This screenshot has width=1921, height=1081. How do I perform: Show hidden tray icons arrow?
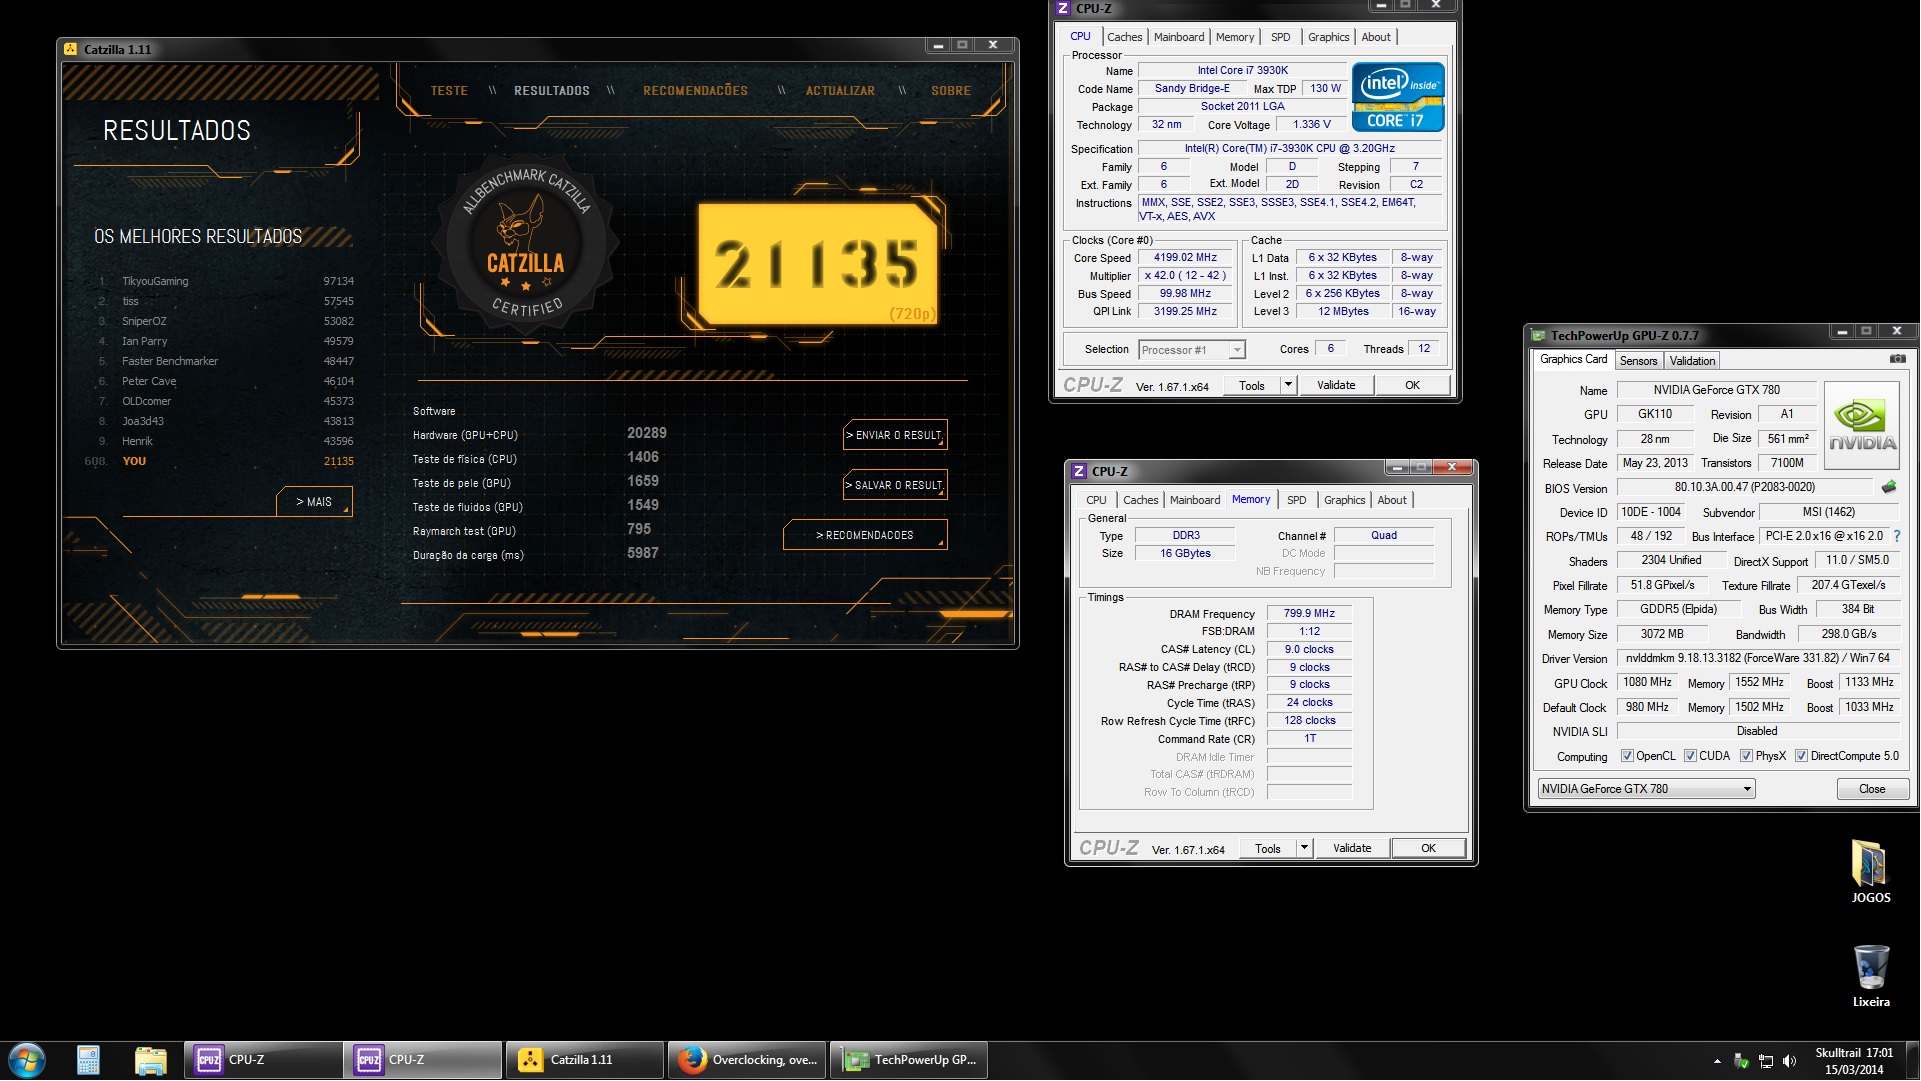(1717, 1061)
